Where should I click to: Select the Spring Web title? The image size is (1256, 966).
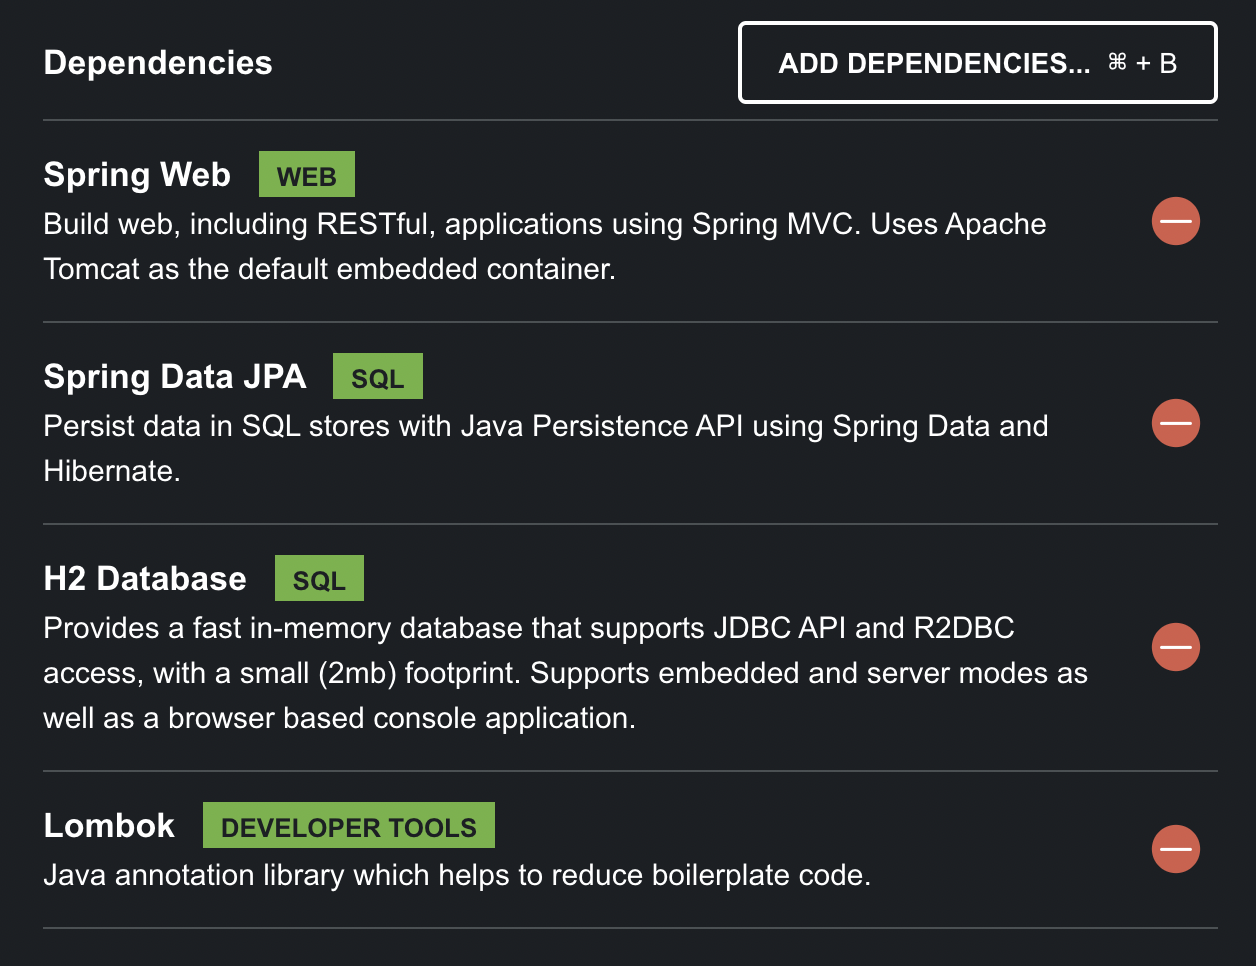[x=137, y=174]
